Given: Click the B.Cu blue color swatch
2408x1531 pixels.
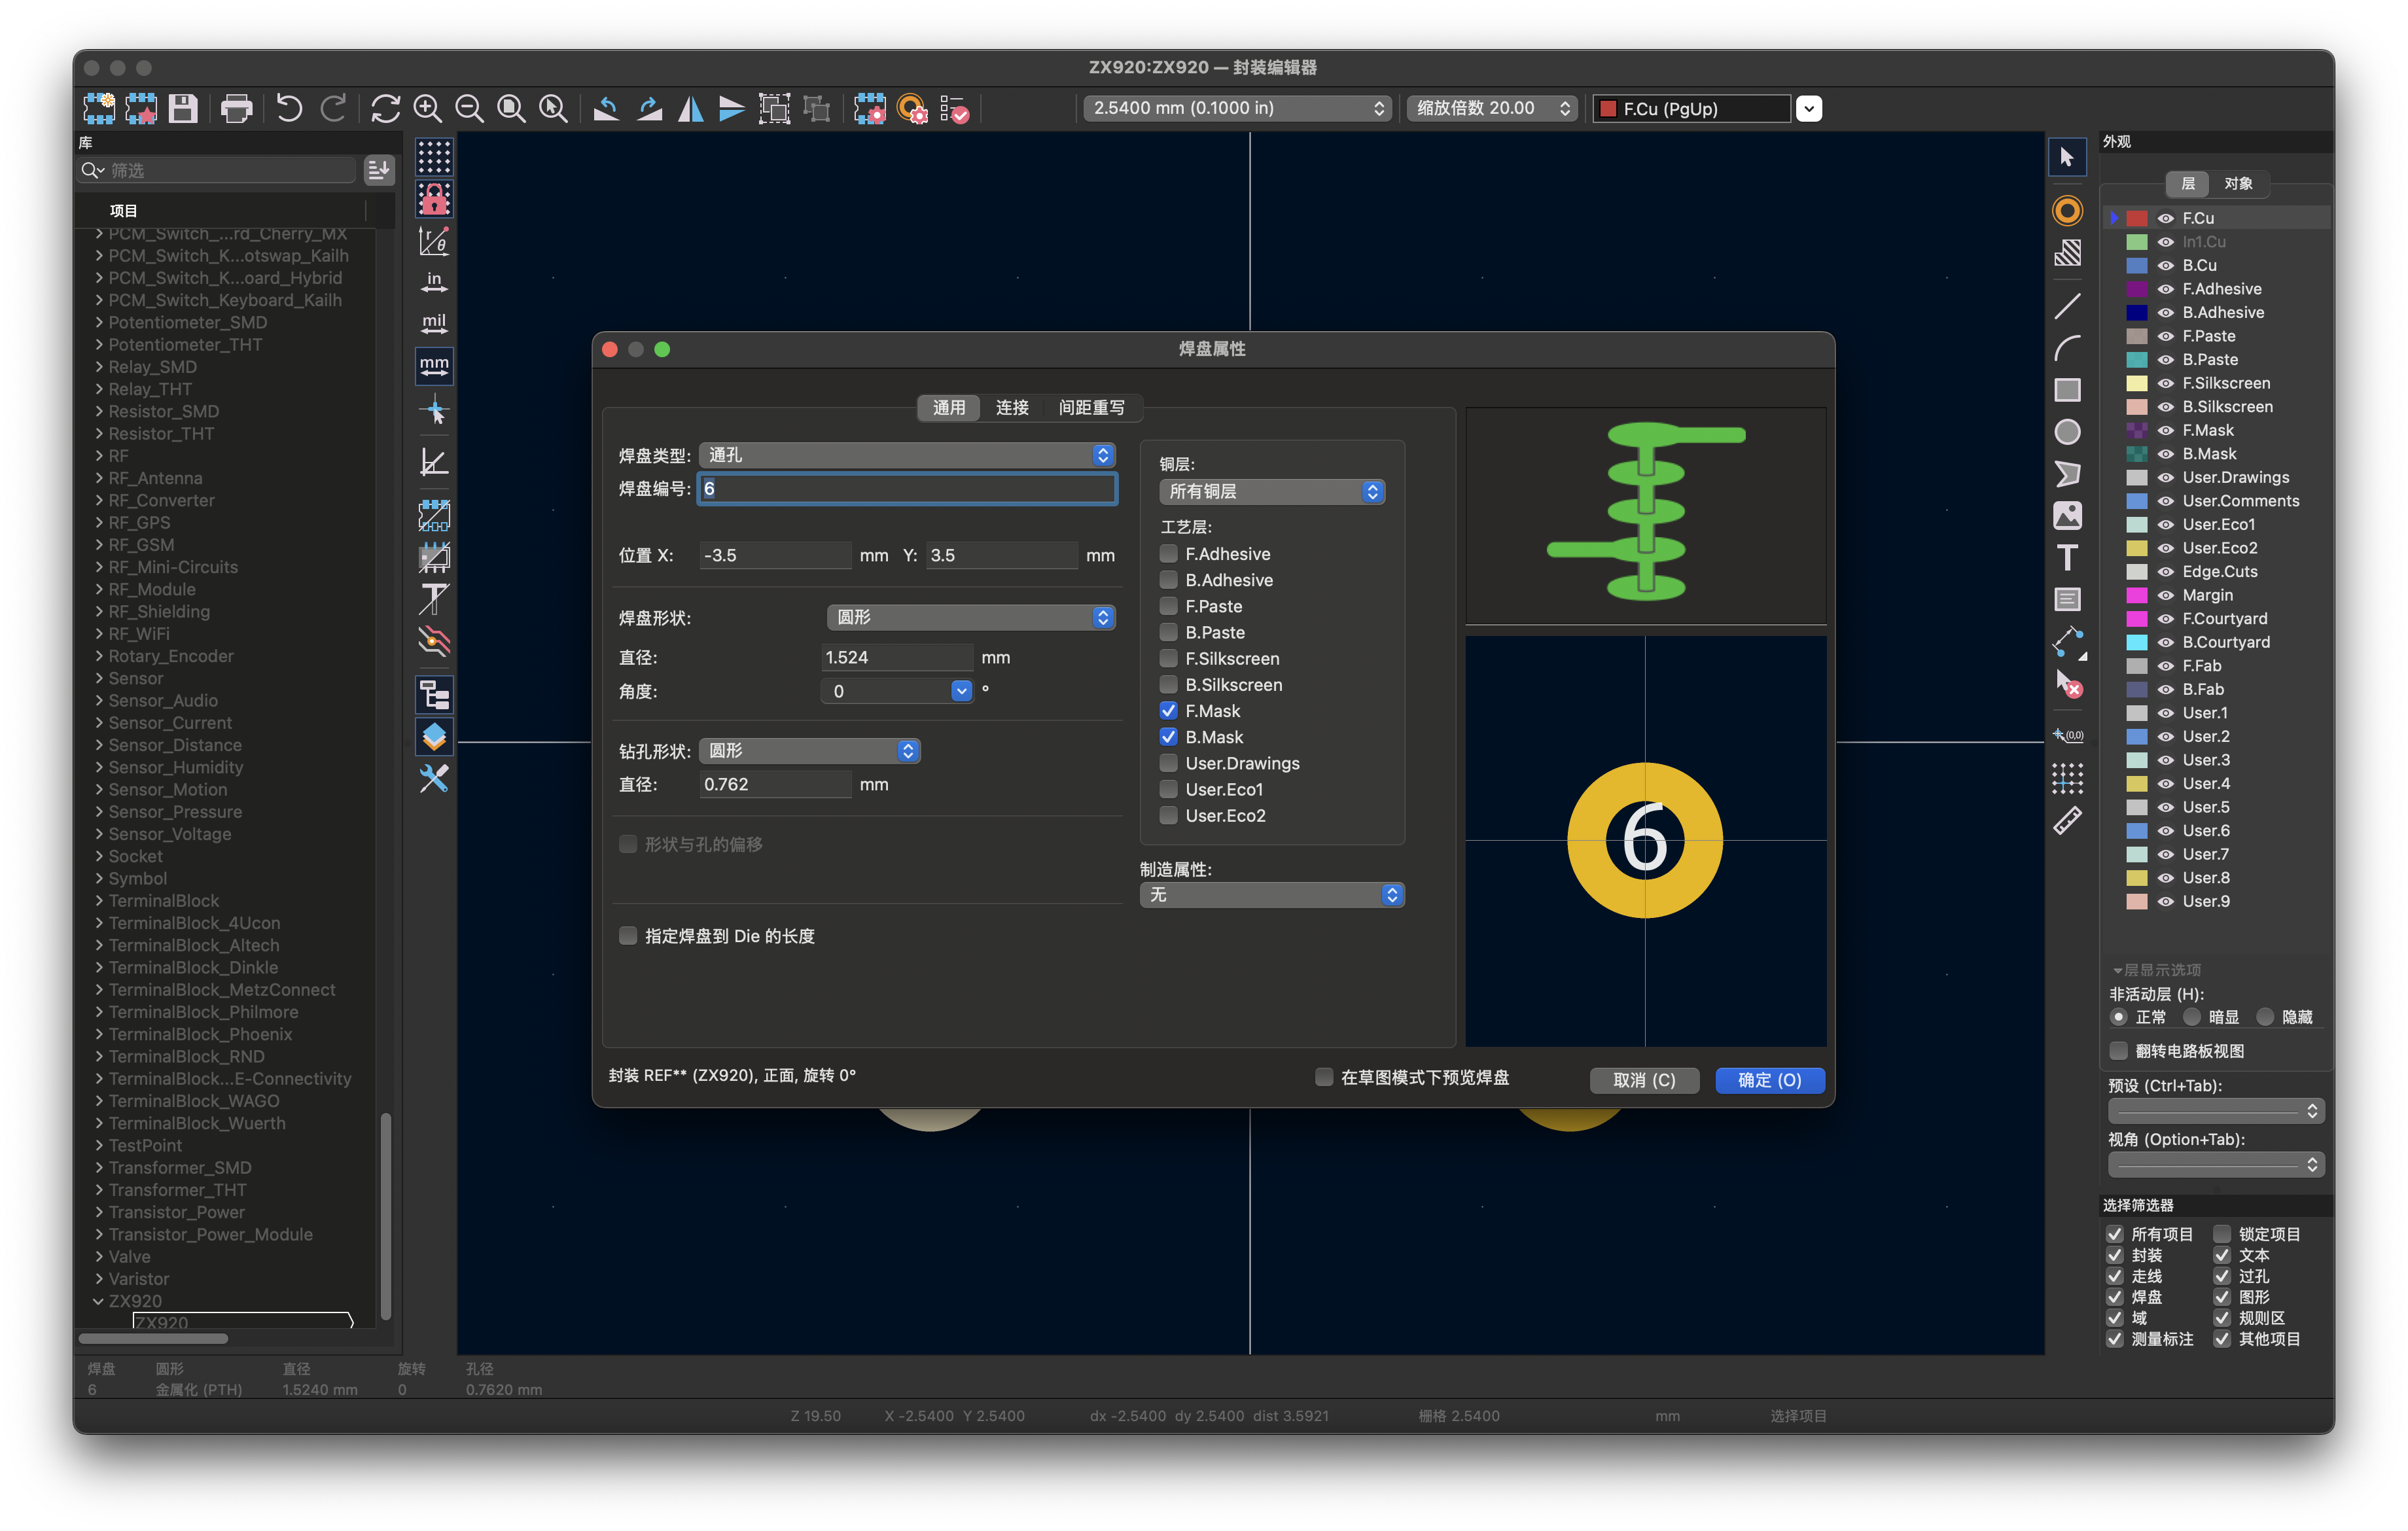Looking at the screenshot, I should pyautogui.click(x=2136, y=265).
